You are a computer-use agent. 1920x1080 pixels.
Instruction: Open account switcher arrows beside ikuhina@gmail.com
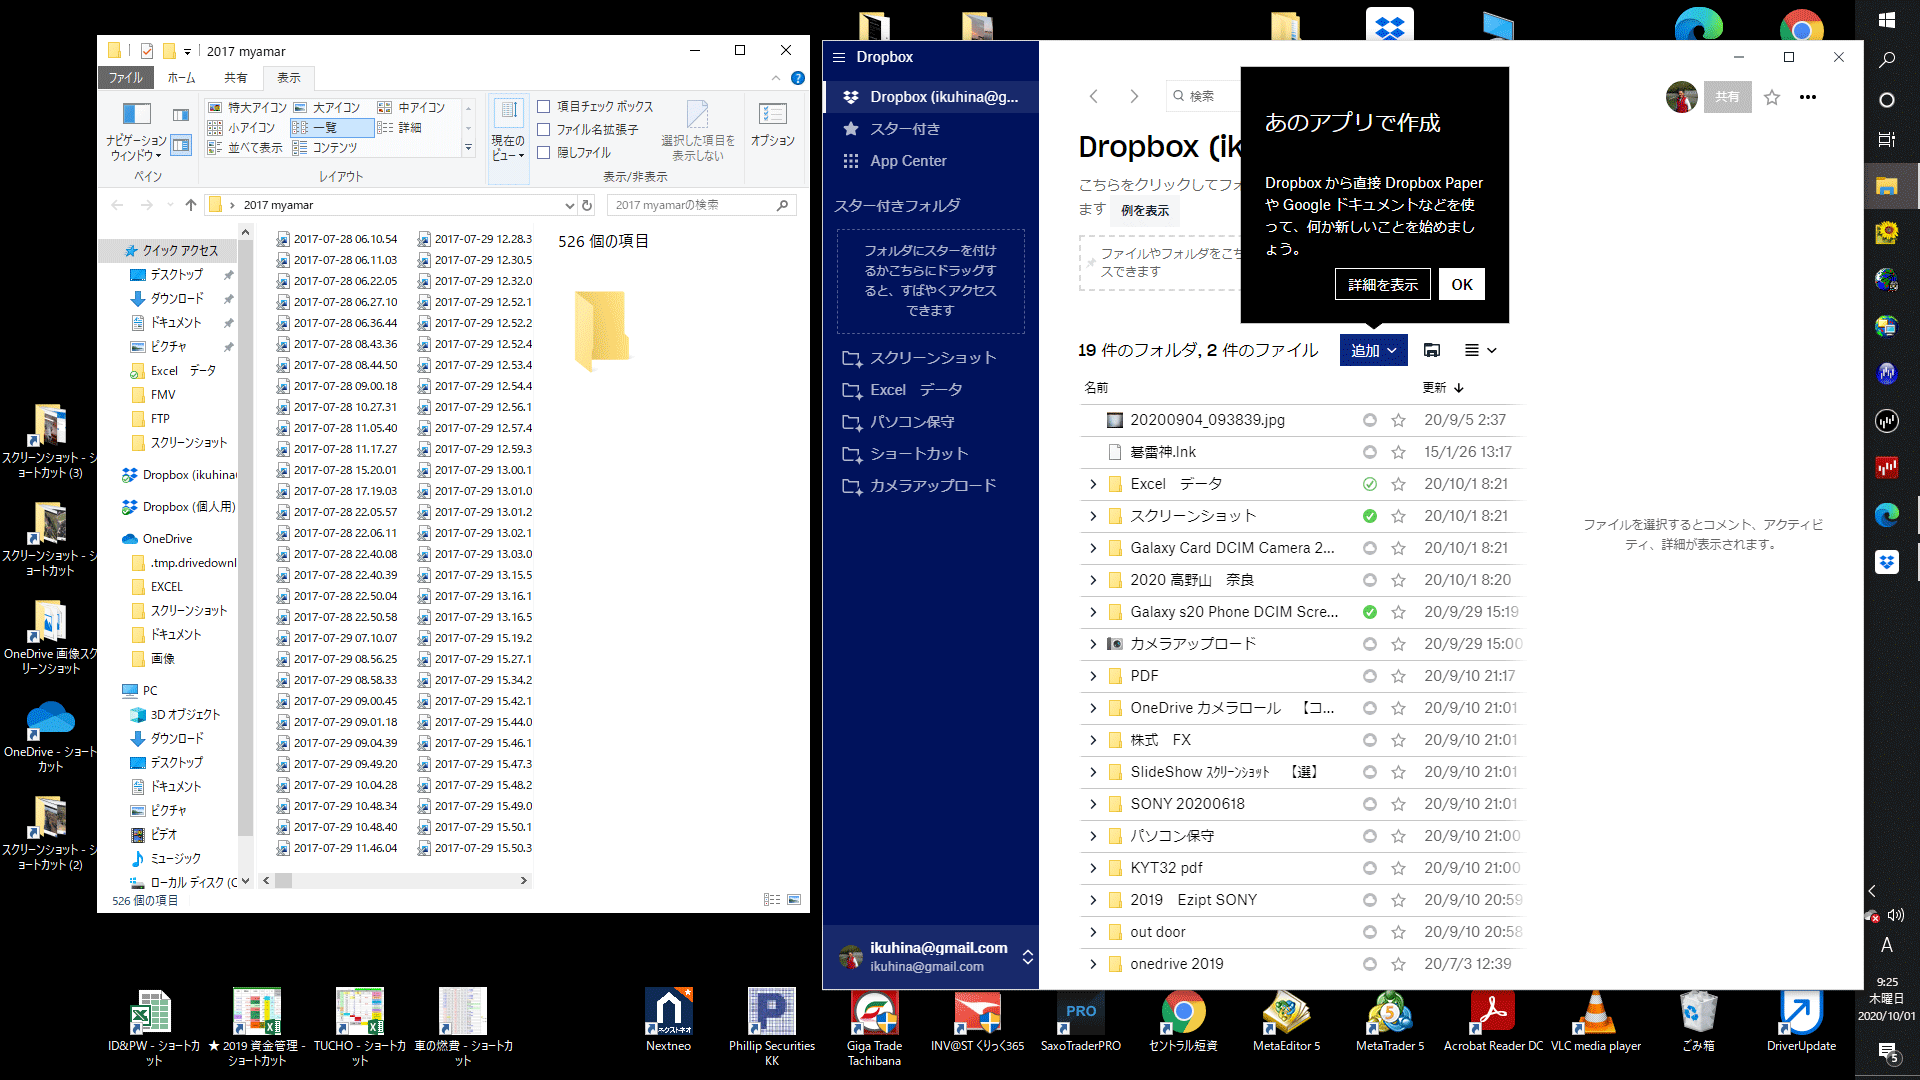(1027, 957)
